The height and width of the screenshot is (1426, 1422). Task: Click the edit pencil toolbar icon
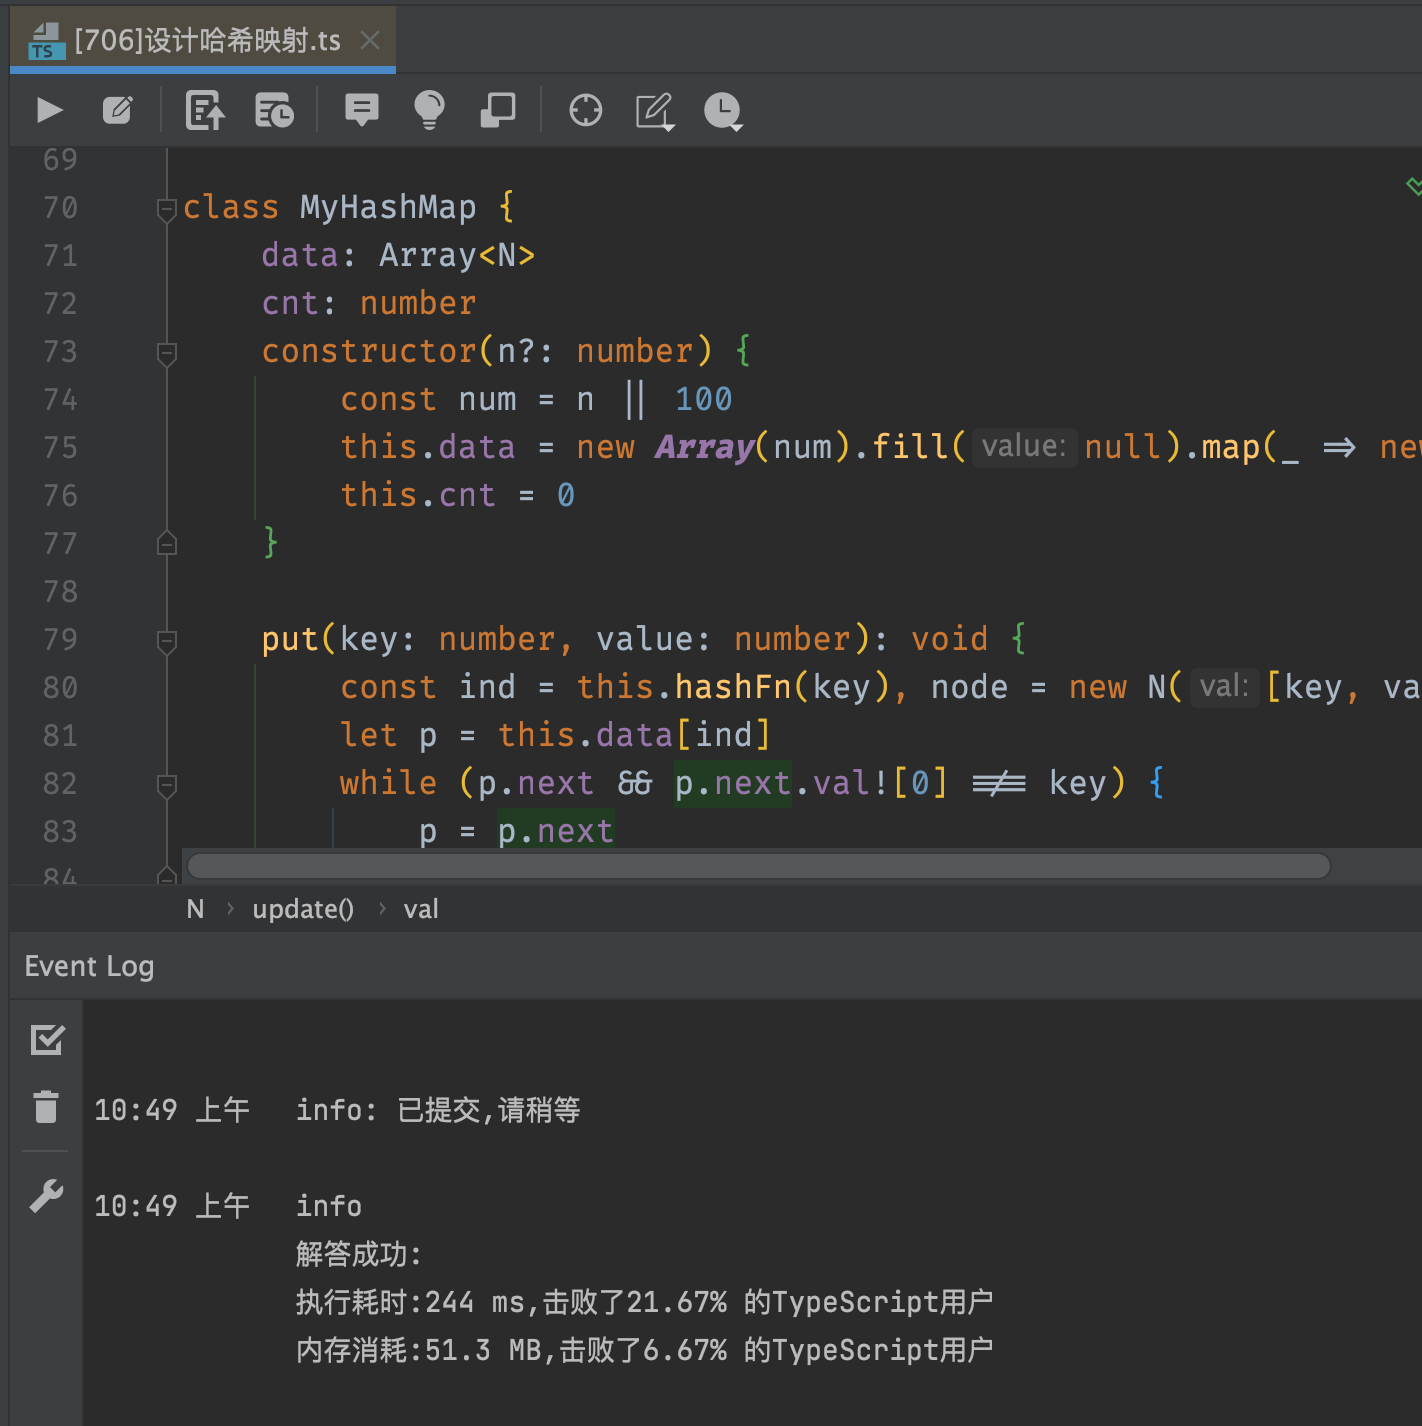coord(118,110)
